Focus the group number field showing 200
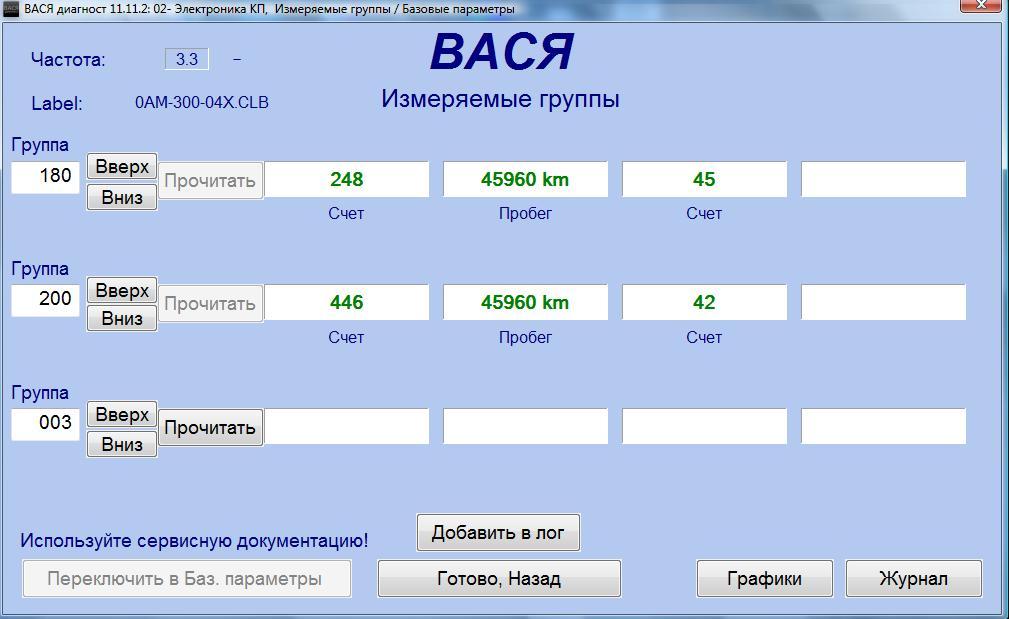Viewport: 1009px width, 619px height. pos(45,300)
